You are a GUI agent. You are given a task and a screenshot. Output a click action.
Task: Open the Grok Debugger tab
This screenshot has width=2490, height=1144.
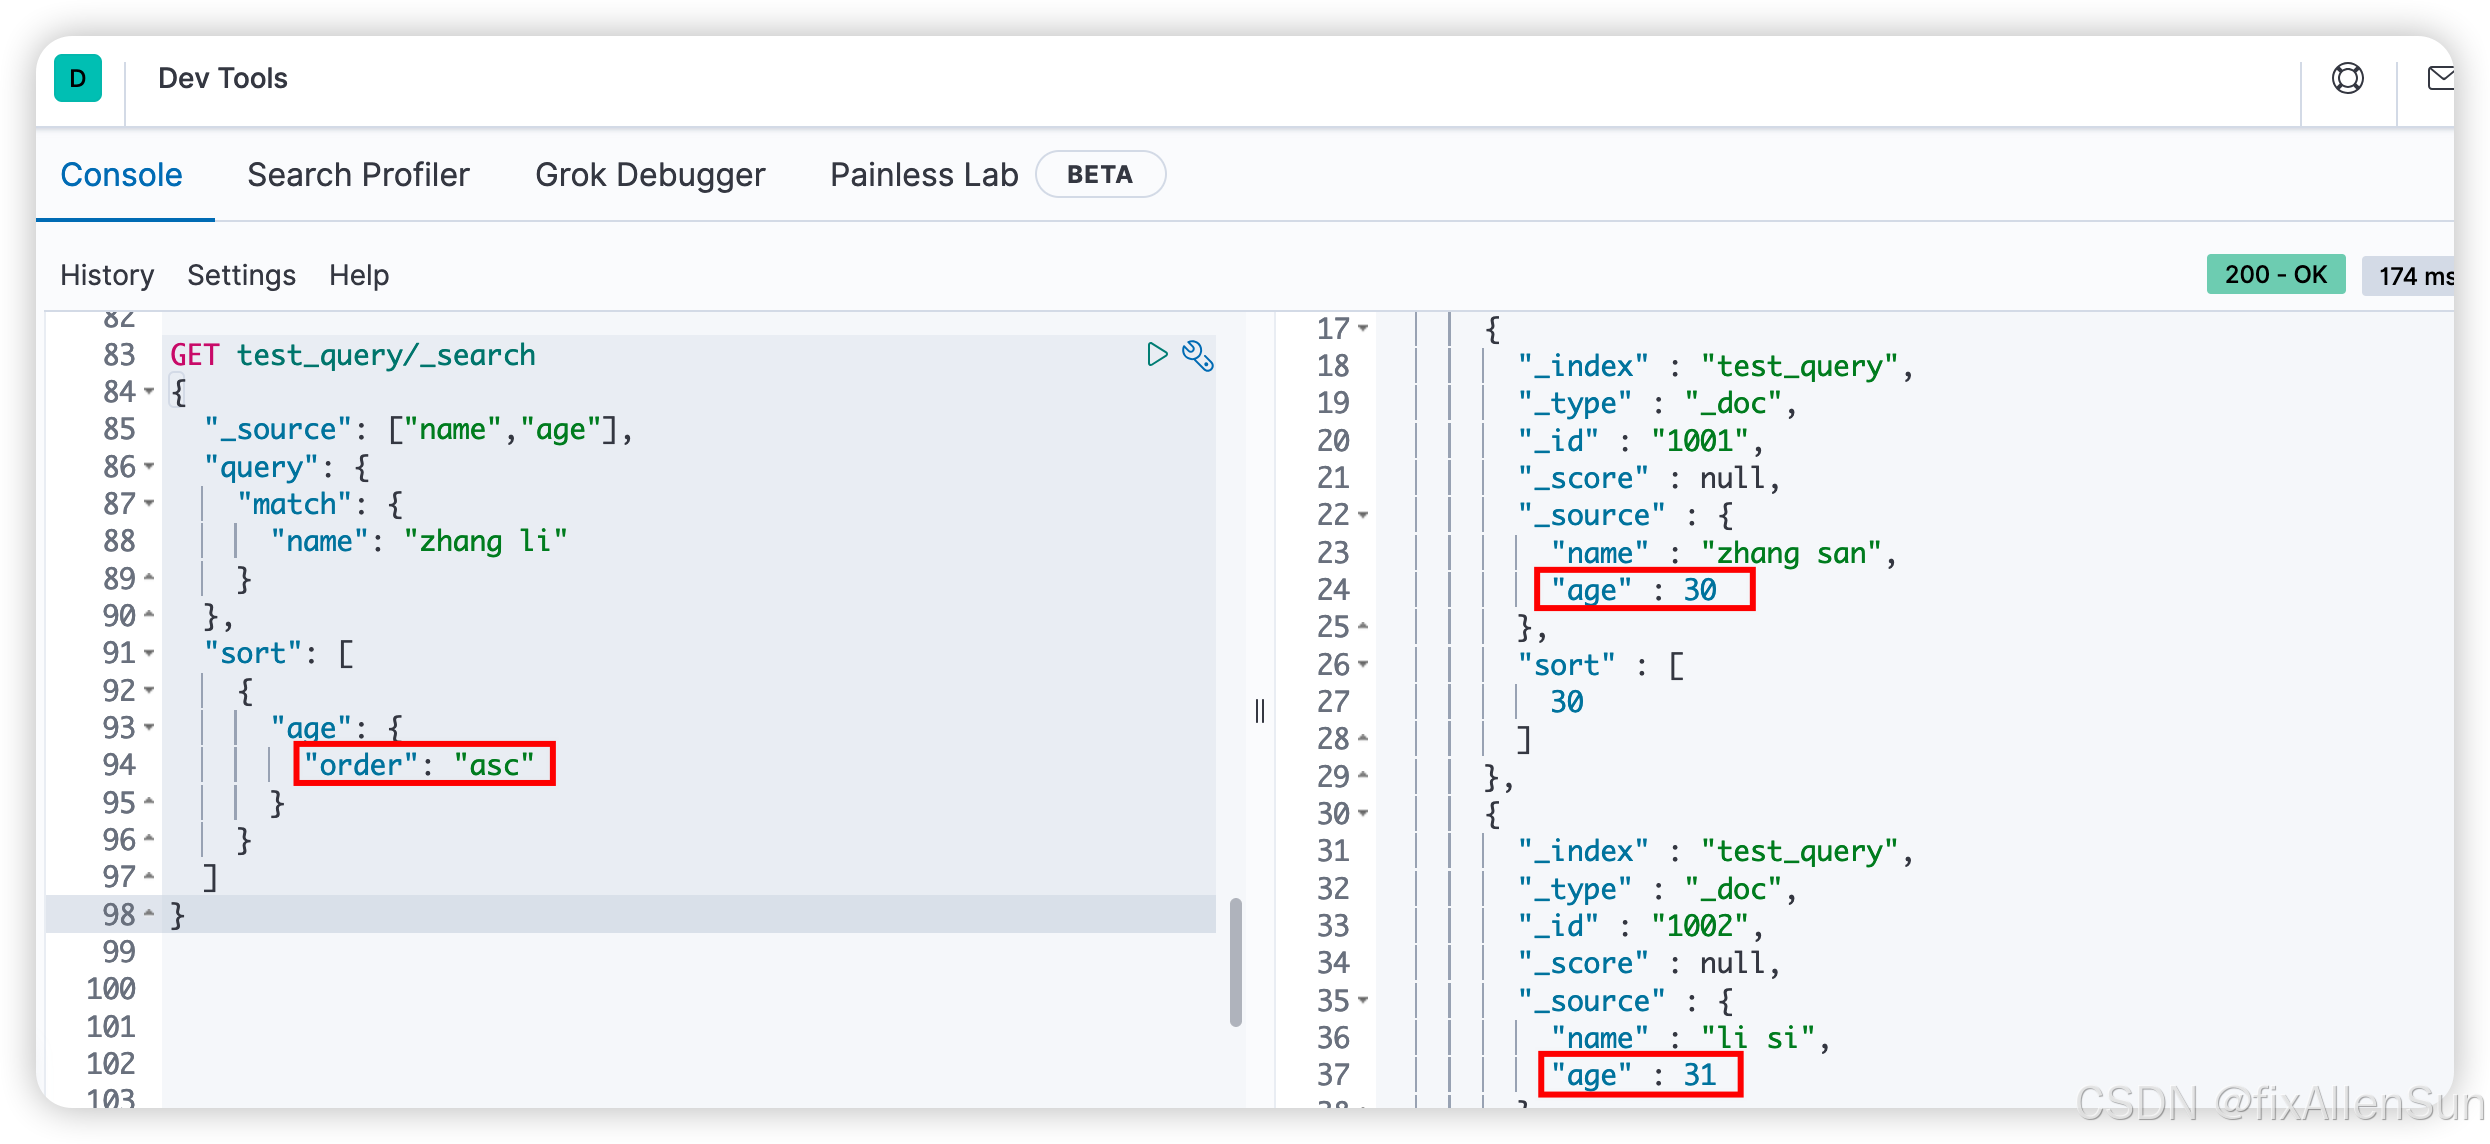point(650,175)
